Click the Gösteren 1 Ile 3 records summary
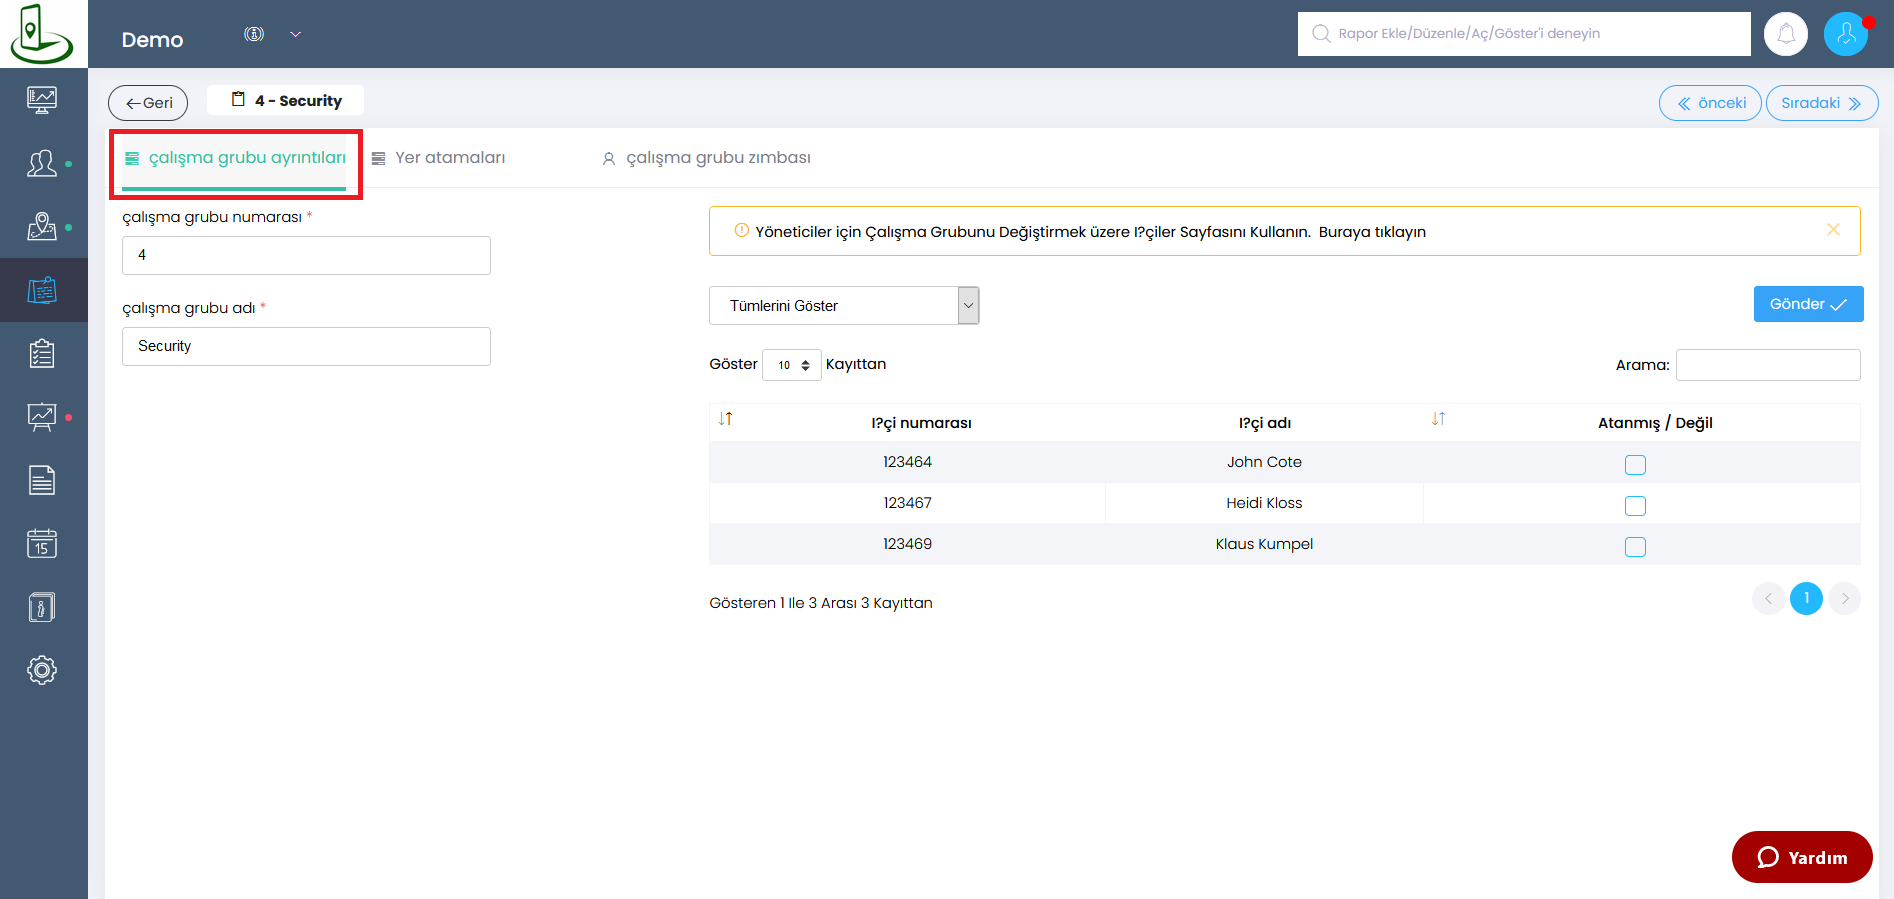Screen dimensions: 1894x899 tap(821, 603)
